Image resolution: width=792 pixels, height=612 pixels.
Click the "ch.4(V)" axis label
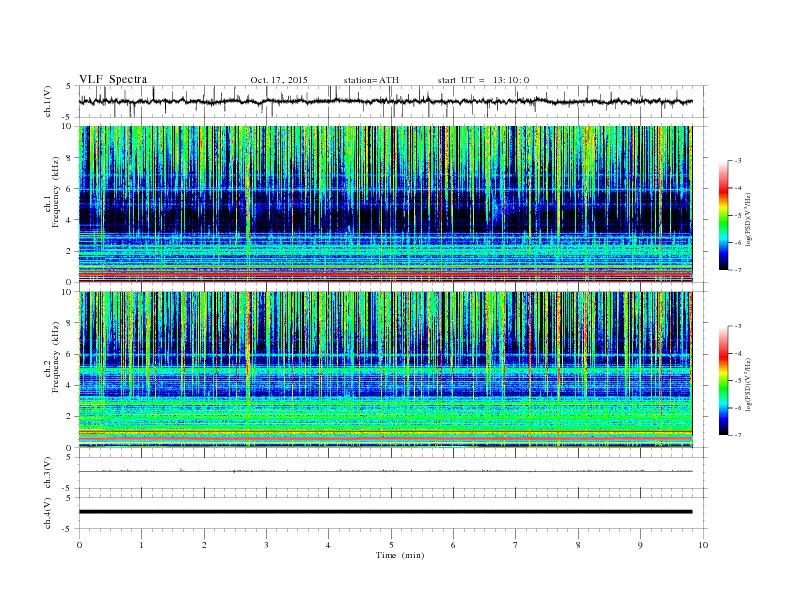coord(48,513)
